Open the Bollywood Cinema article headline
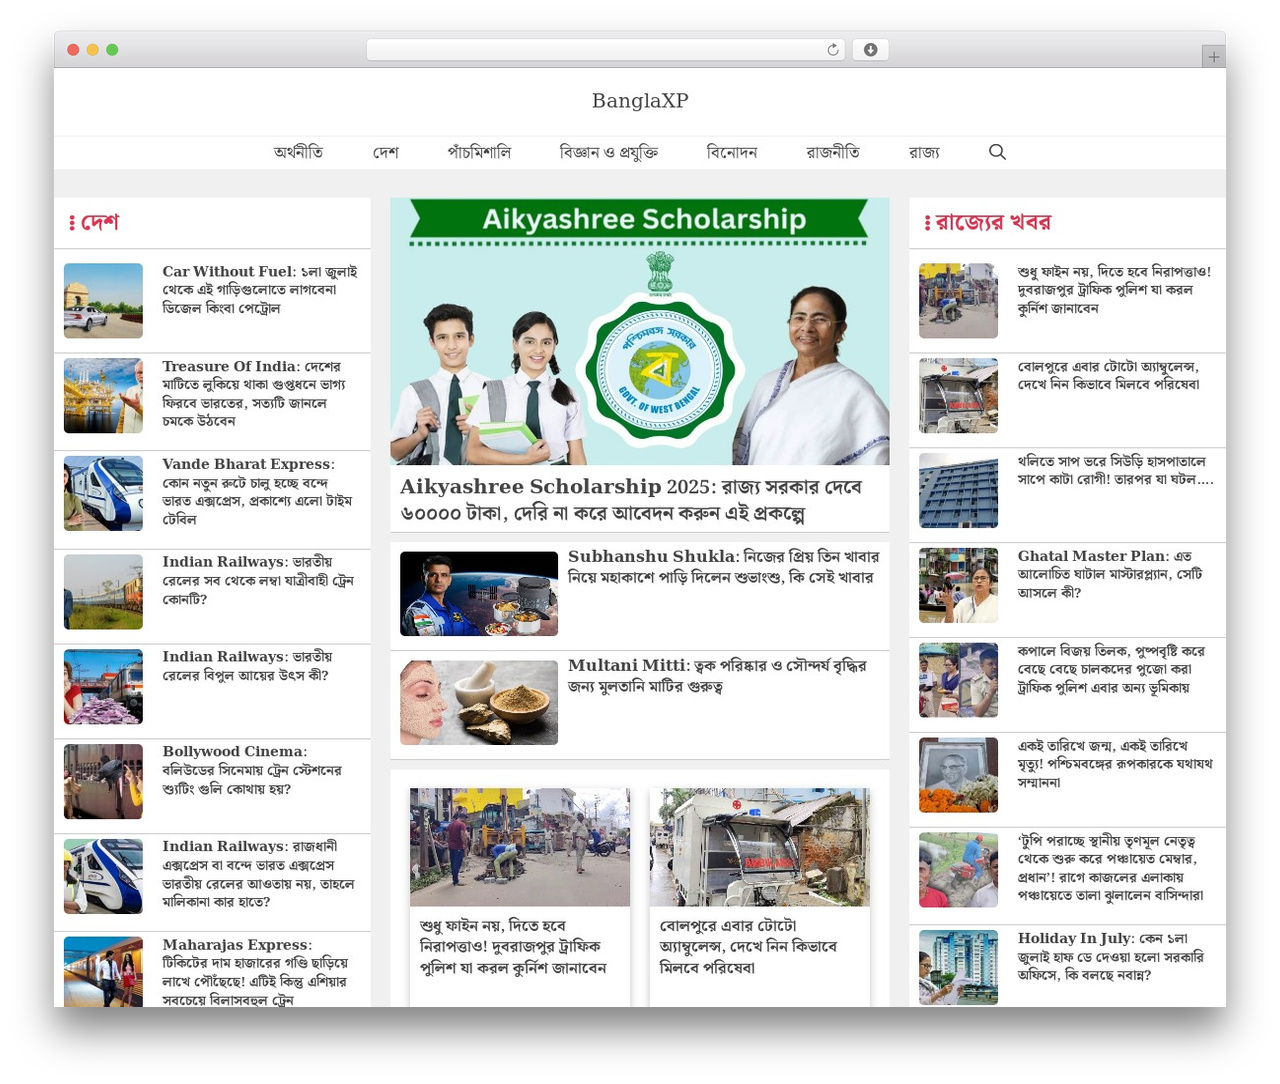The height and width of the screenshot is (1084, 1280). pos(252,770)
